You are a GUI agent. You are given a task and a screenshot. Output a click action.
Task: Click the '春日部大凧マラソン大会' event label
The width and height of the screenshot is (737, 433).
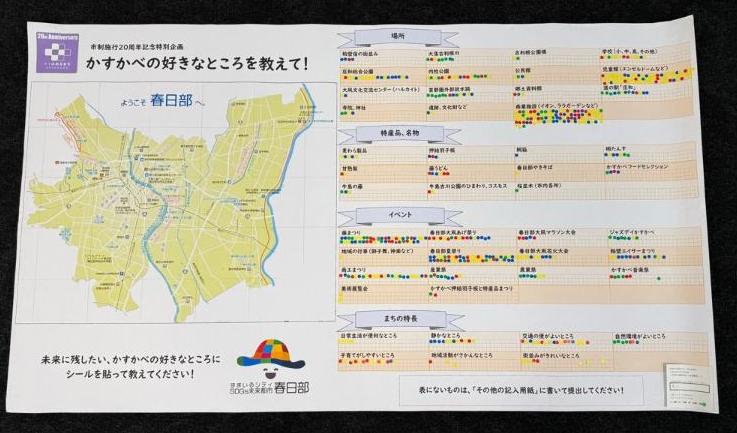click(x=547, y=232)
